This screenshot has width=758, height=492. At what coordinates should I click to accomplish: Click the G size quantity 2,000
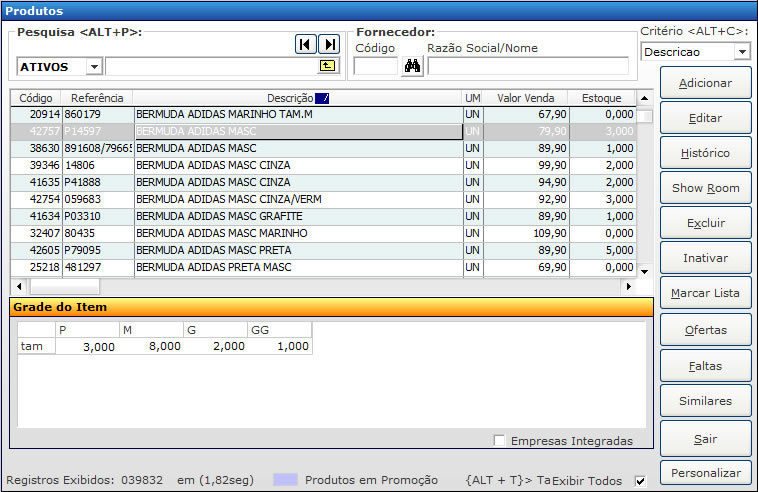[x=216, y=346]
